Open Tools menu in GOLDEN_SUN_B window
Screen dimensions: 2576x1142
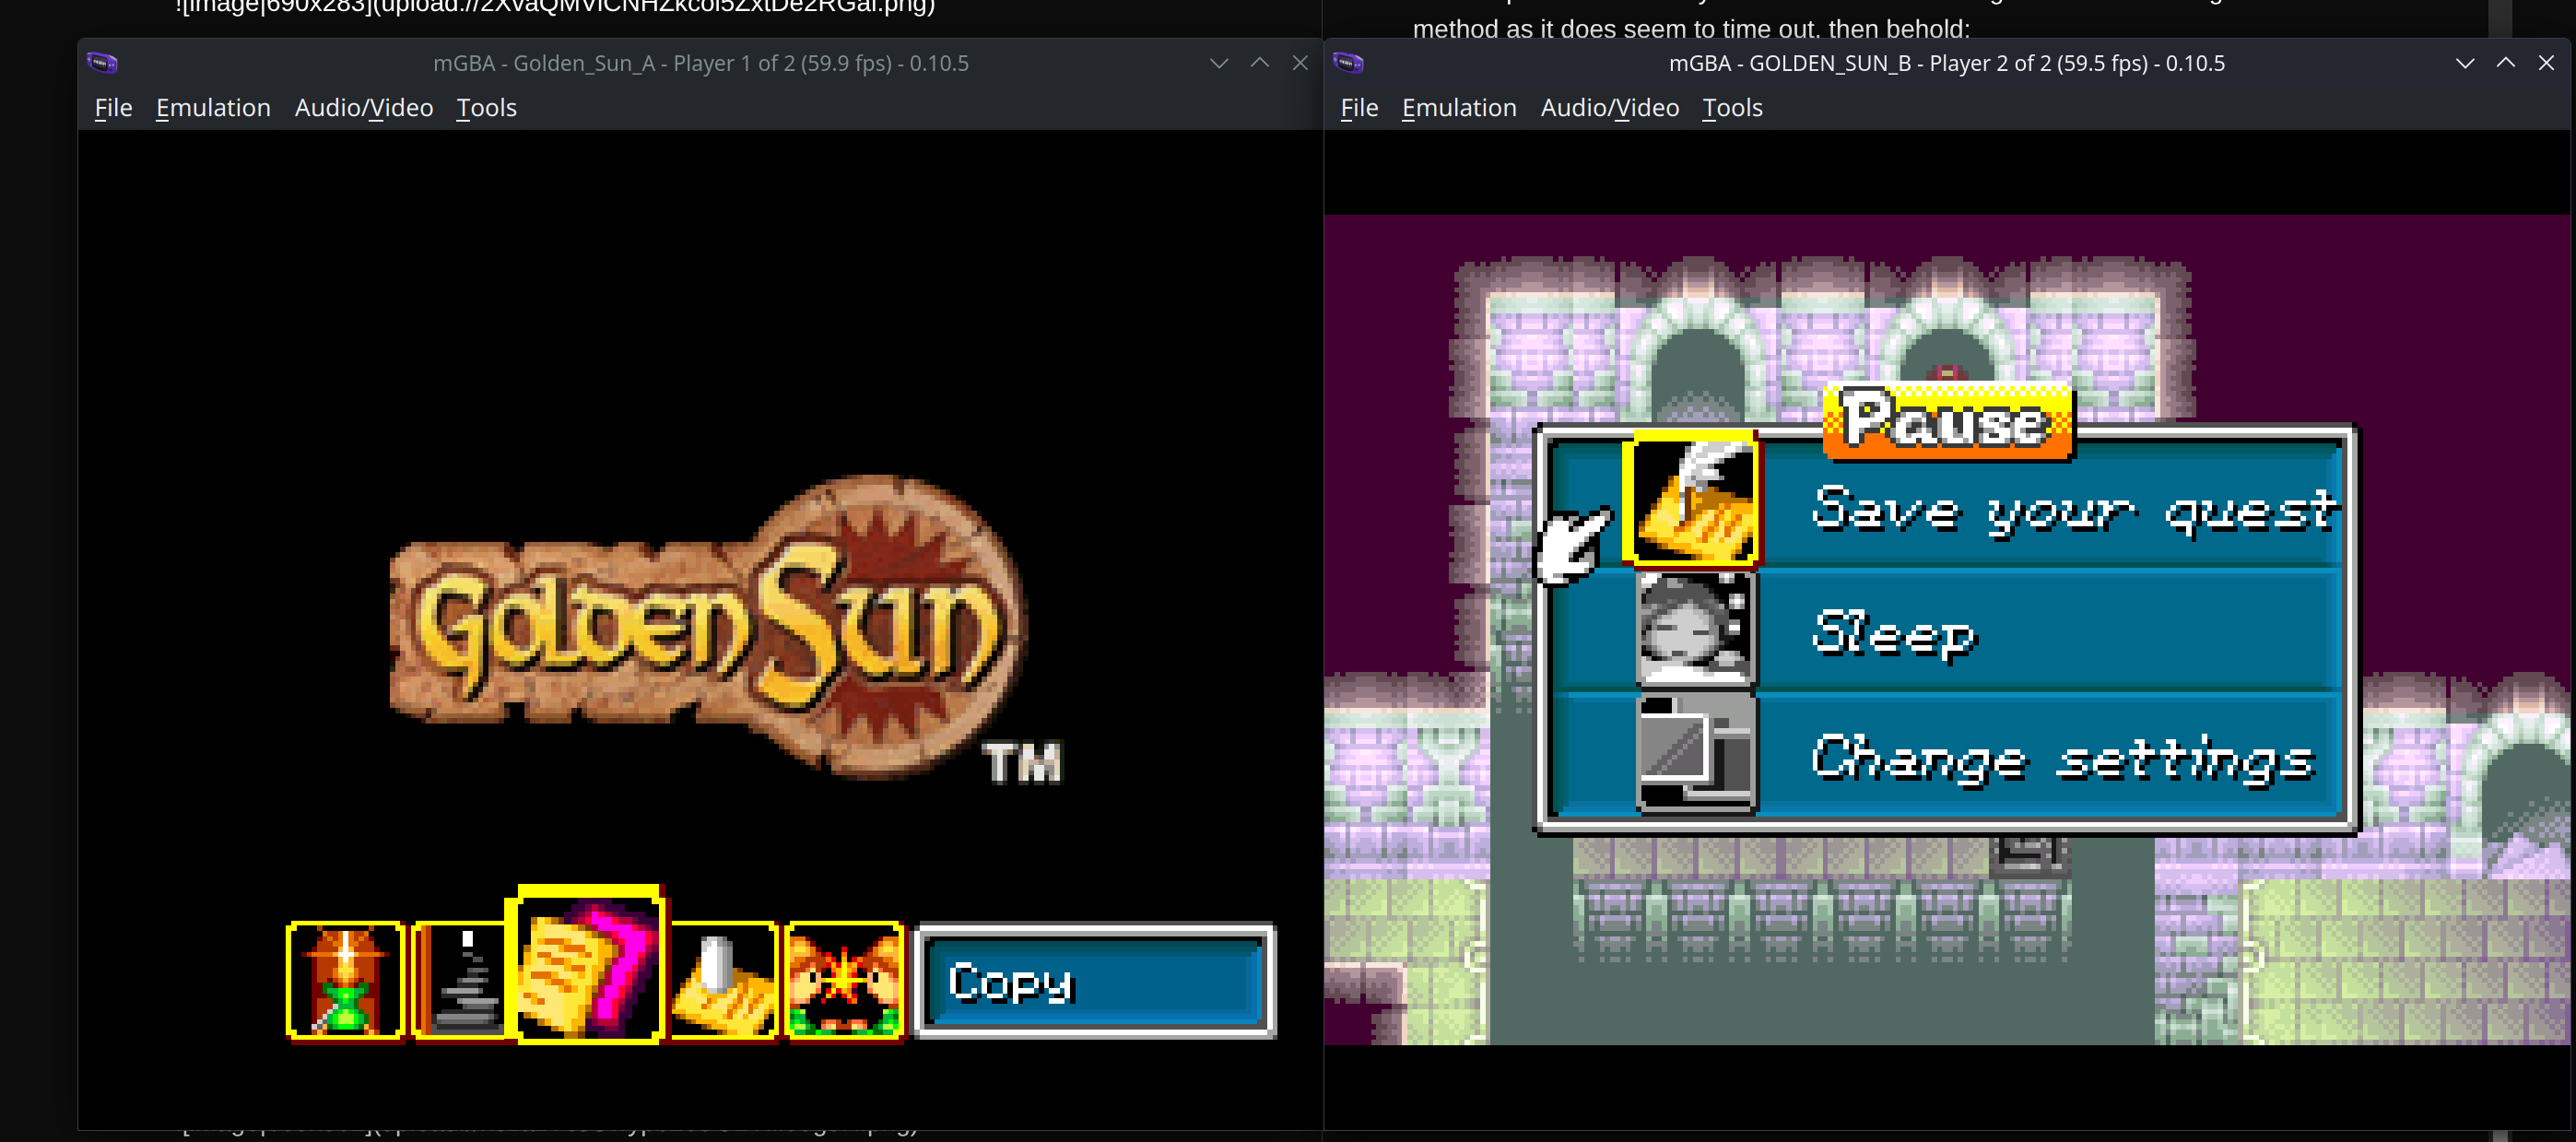(1732, 108)
